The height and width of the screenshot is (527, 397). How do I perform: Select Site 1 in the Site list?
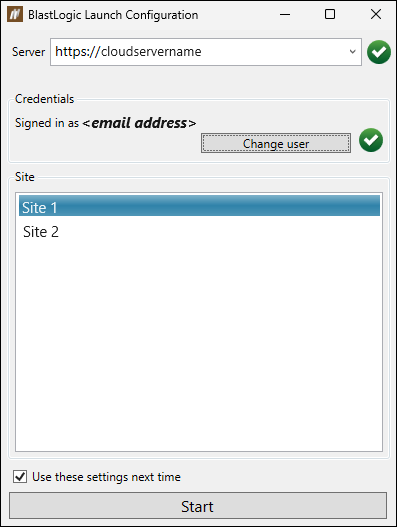(199, 206)
